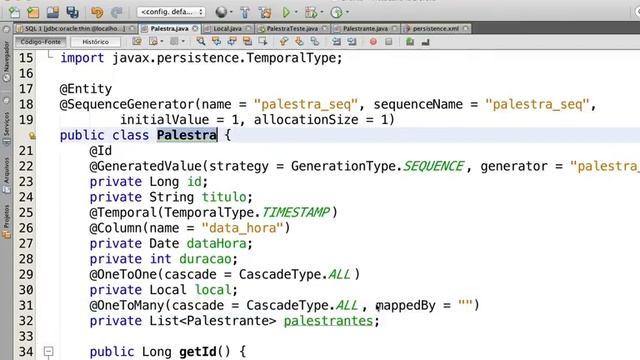Click the @Entity annotation
This screenshot has width=640, height=360.
click(x=86, y=89)
